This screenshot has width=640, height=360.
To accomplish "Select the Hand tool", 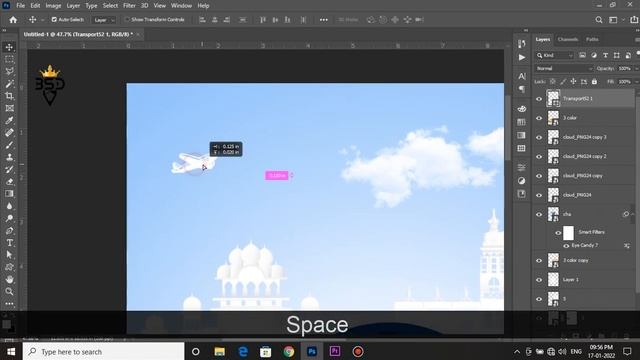I will pyautogui.click(x=9, y=279).
